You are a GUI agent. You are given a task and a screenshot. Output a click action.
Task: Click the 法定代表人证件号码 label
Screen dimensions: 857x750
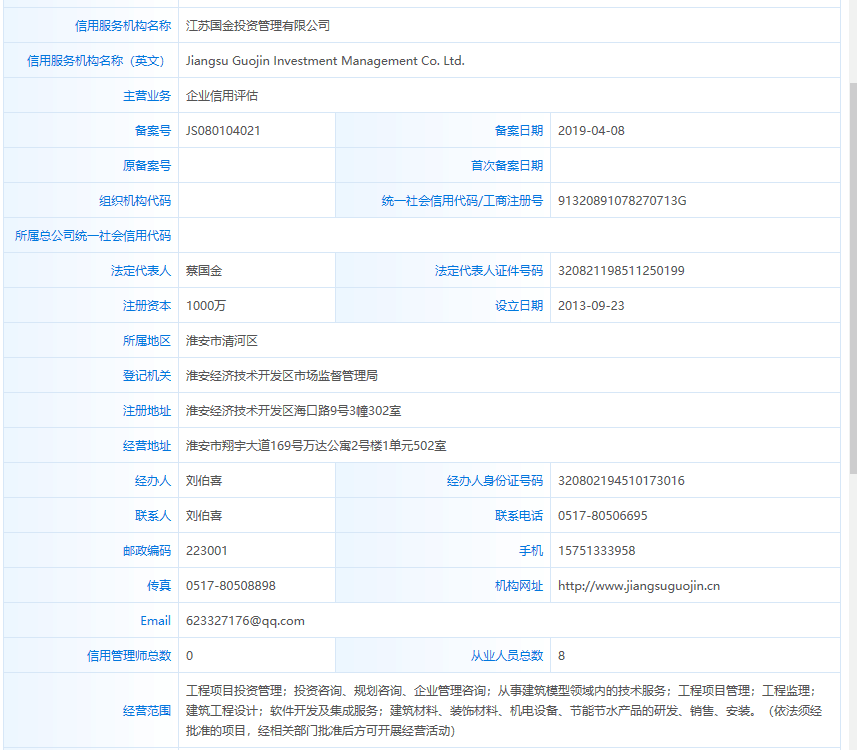coord(489,271)
